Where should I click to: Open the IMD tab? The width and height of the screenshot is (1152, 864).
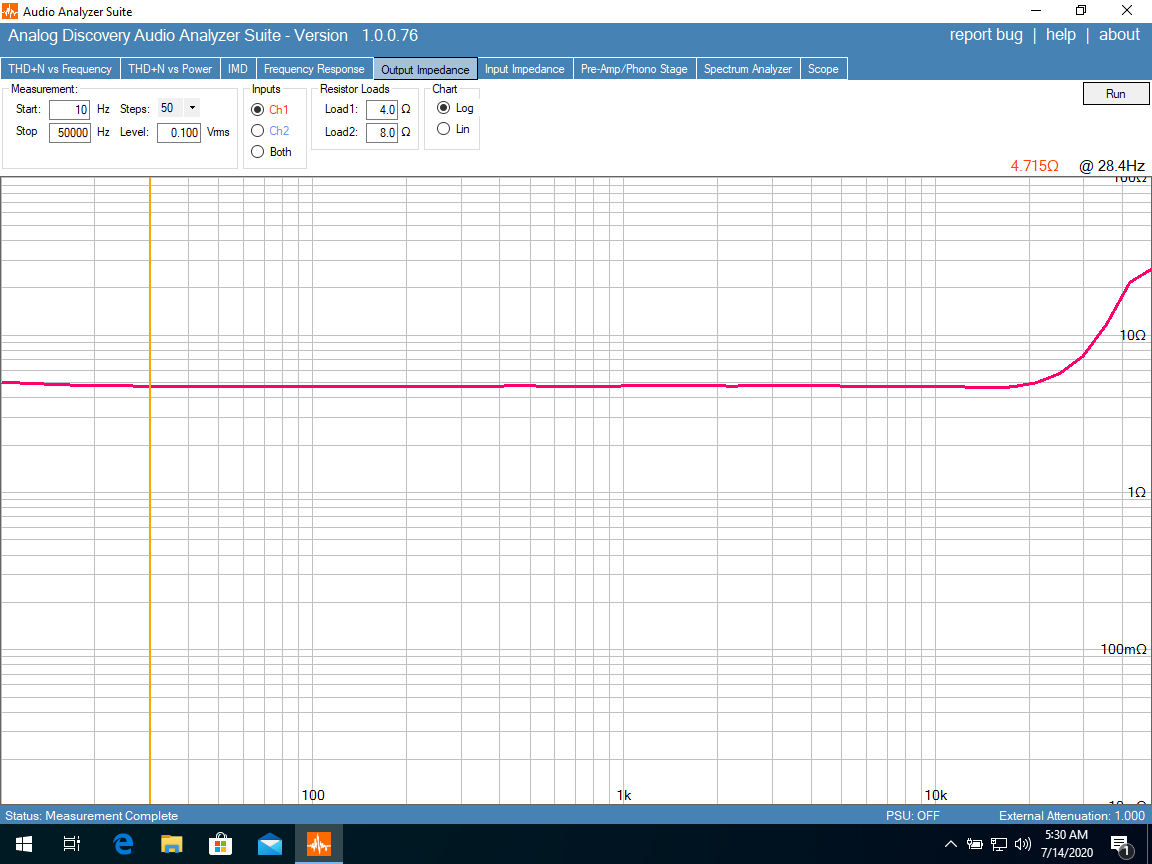click(x=237, y=69)
